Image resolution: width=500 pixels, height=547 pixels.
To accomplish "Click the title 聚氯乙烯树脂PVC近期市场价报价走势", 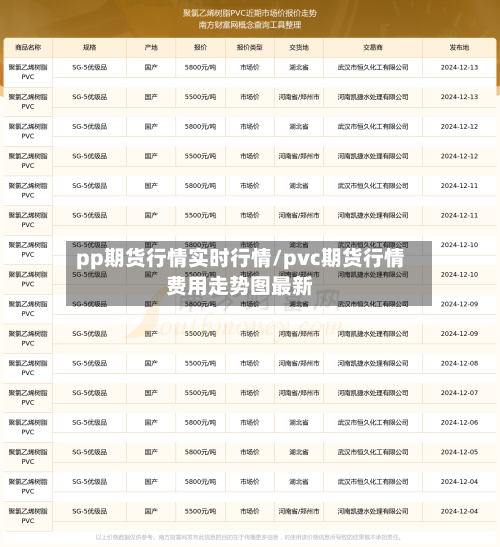I will point(250,14).
